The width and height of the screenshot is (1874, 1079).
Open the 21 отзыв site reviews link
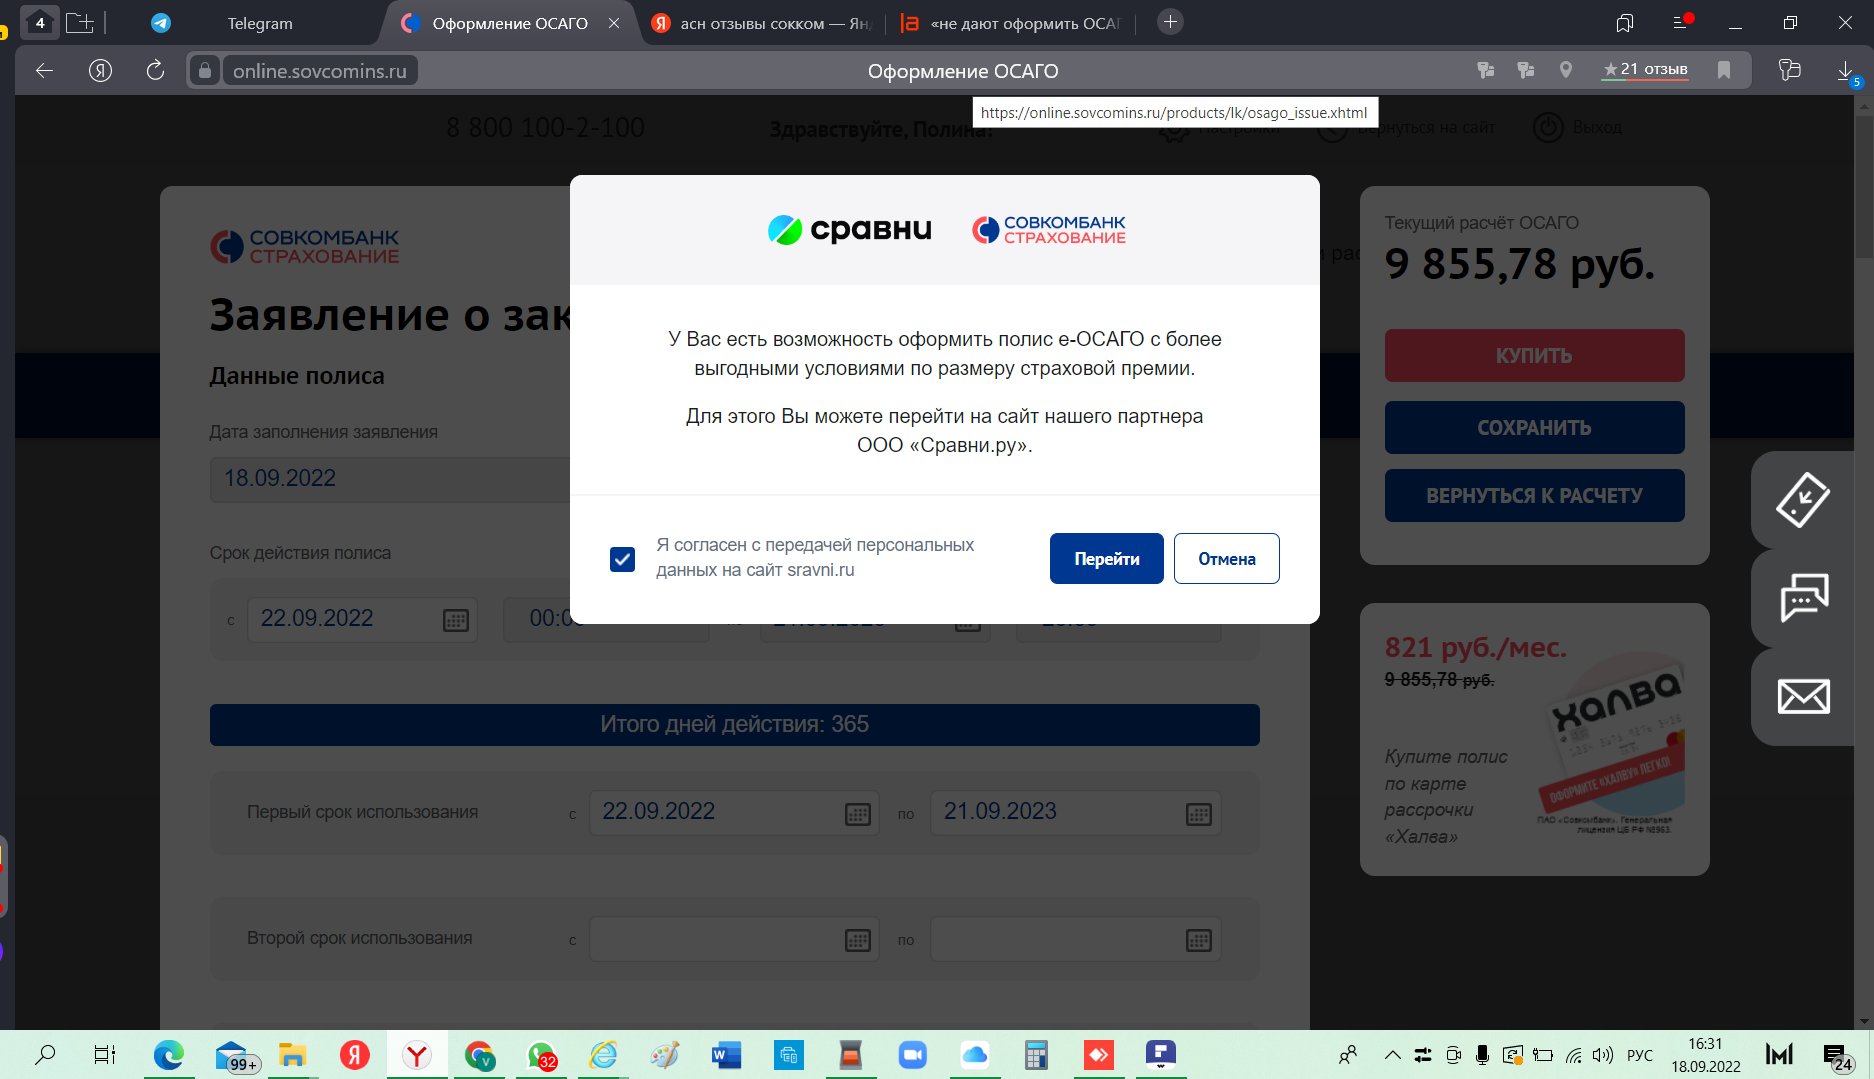click(1645, 70)
